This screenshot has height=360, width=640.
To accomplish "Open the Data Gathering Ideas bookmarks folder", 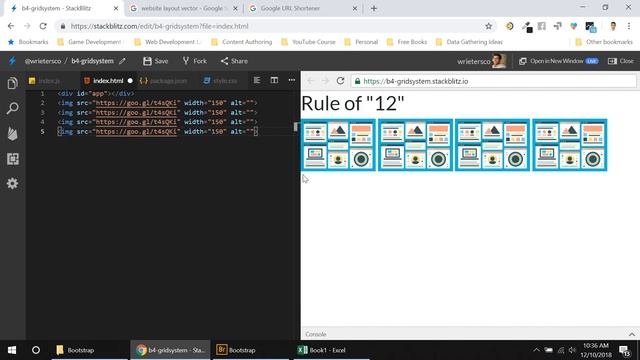I will [x=469, y=42].
